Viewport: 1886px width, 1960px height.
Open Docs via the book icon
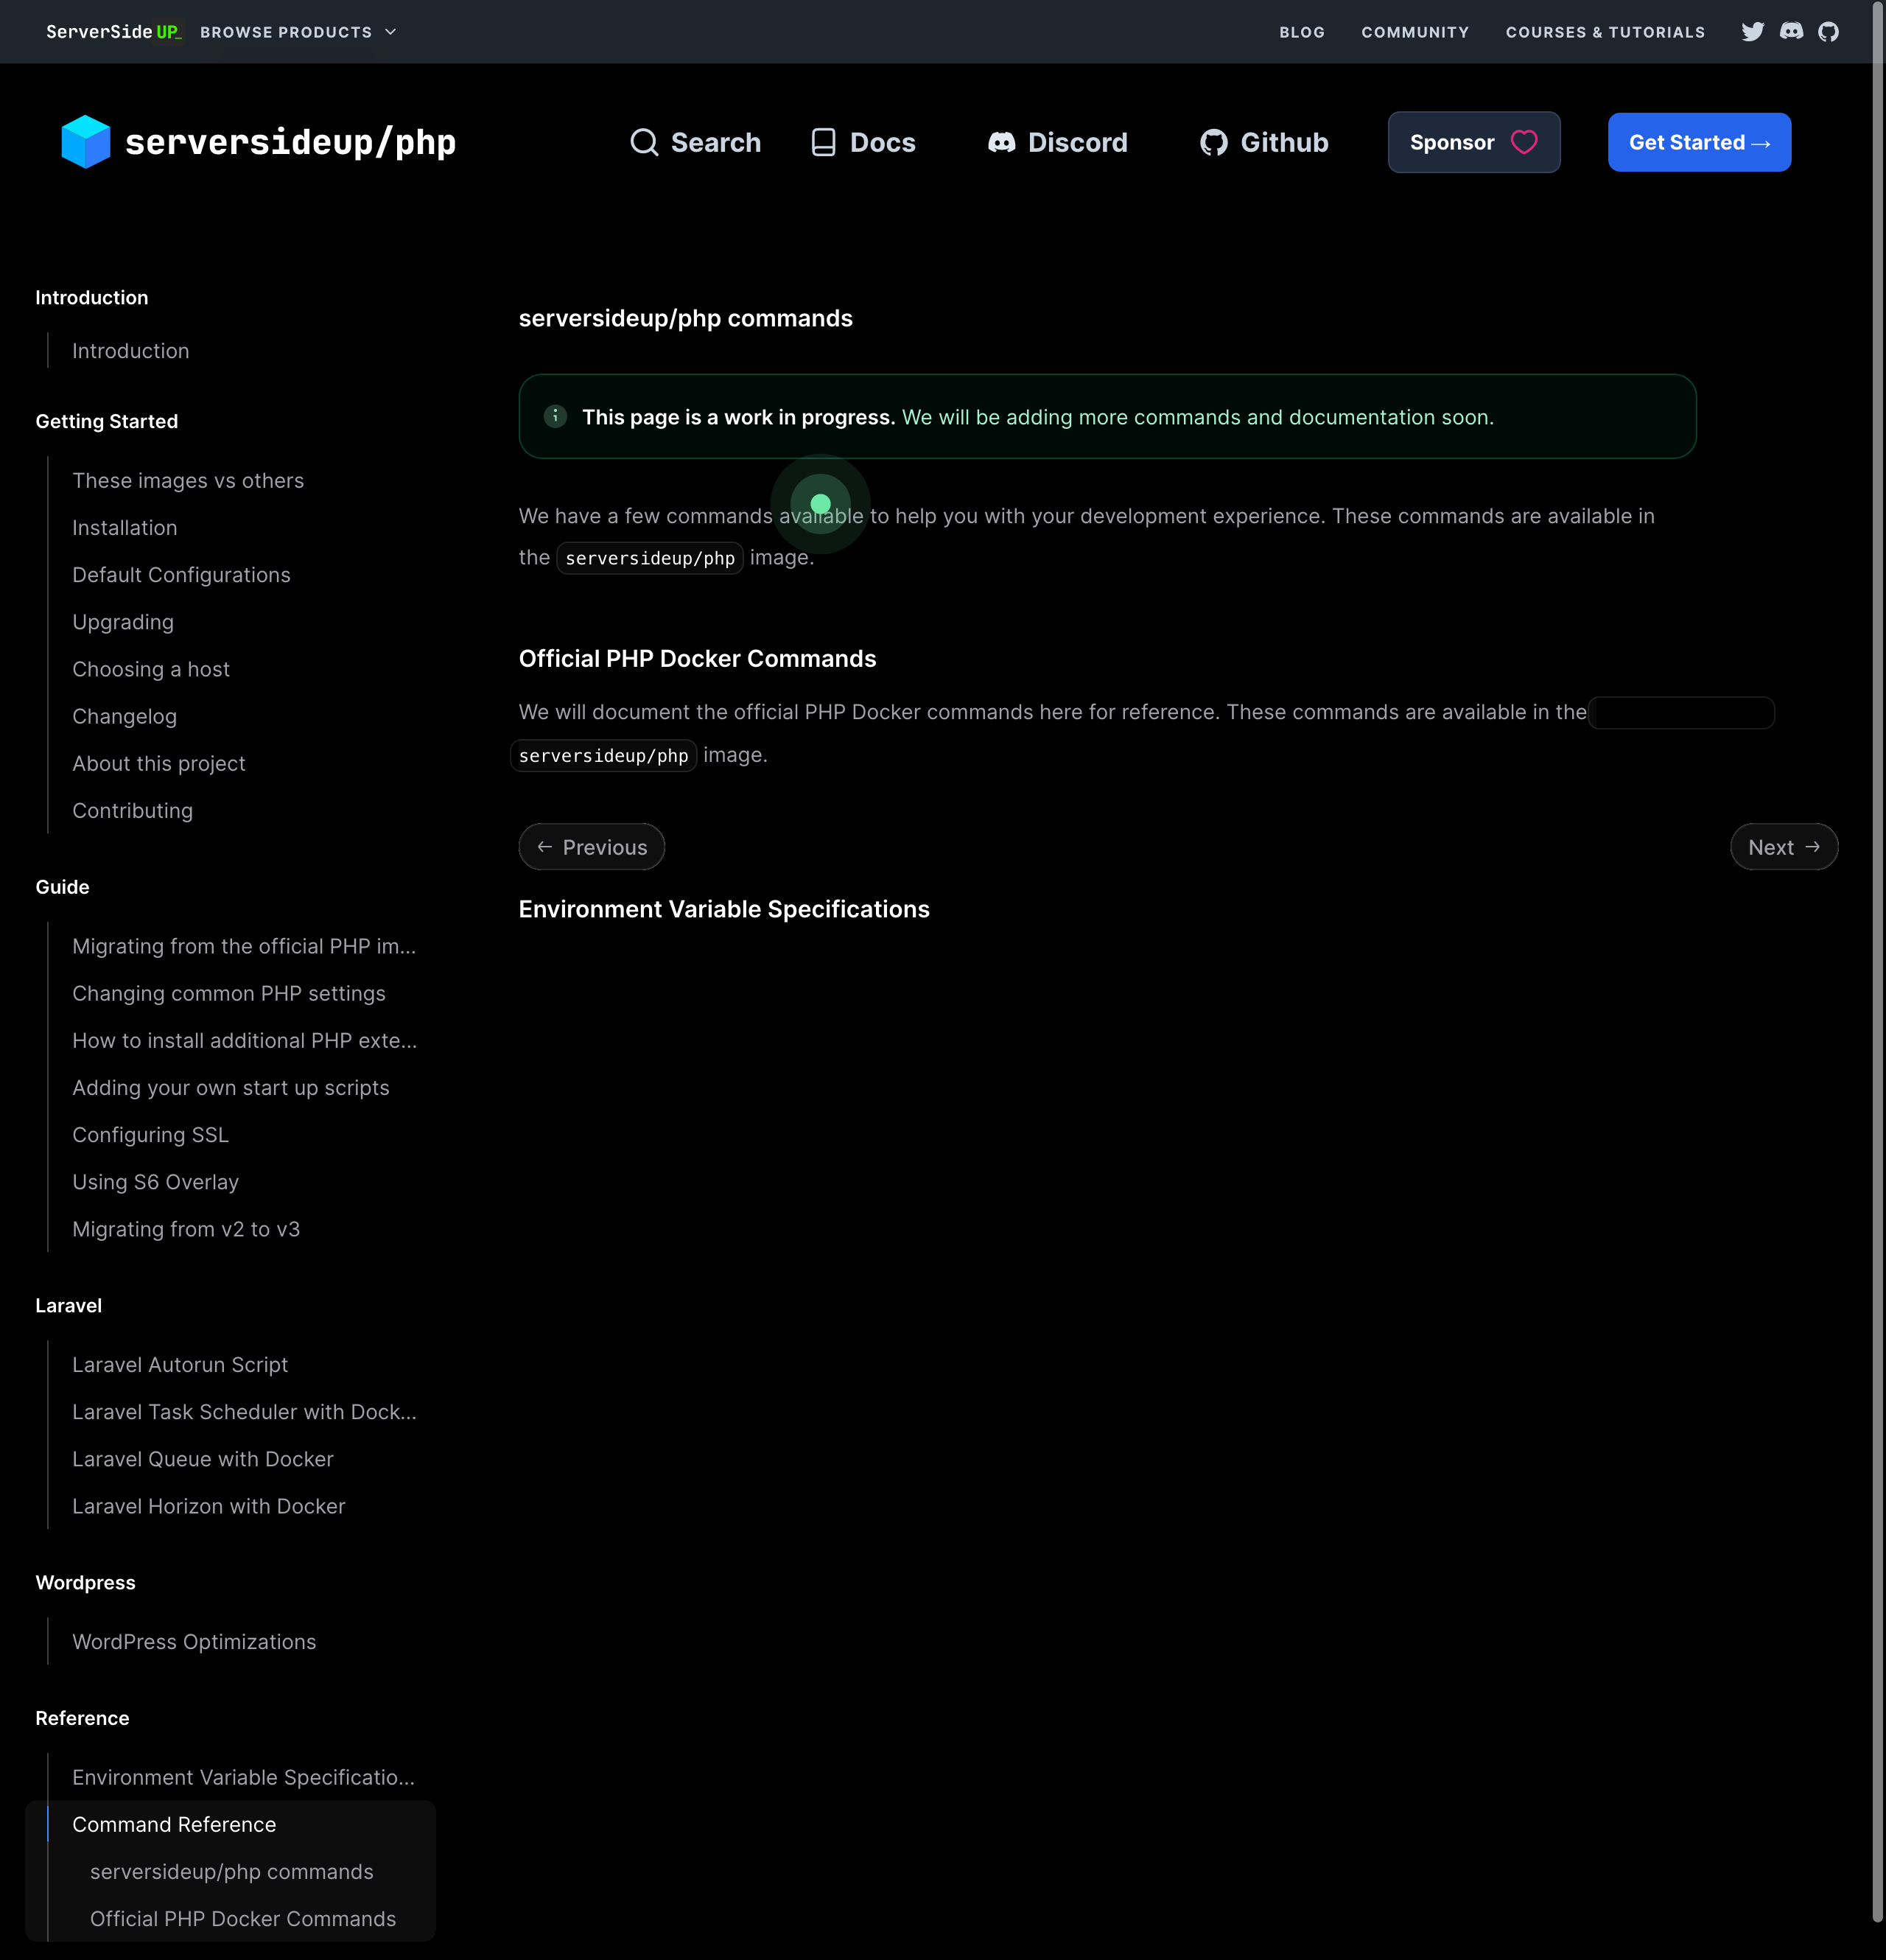[x=823, y=142]
